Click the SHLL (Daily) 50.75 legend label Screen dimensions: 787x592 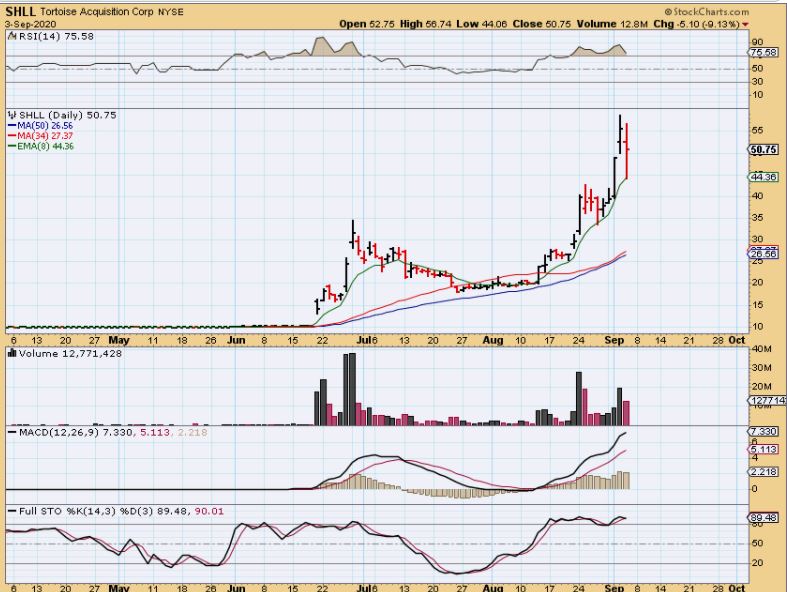click(68, 115)
